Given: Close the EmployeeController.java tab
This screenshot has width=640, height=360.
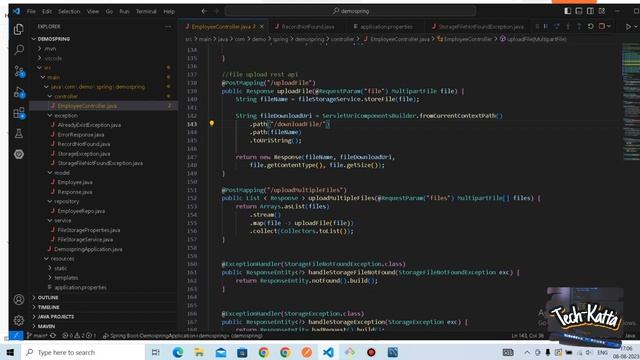Looking at the screenshot, I should point(262,27).
